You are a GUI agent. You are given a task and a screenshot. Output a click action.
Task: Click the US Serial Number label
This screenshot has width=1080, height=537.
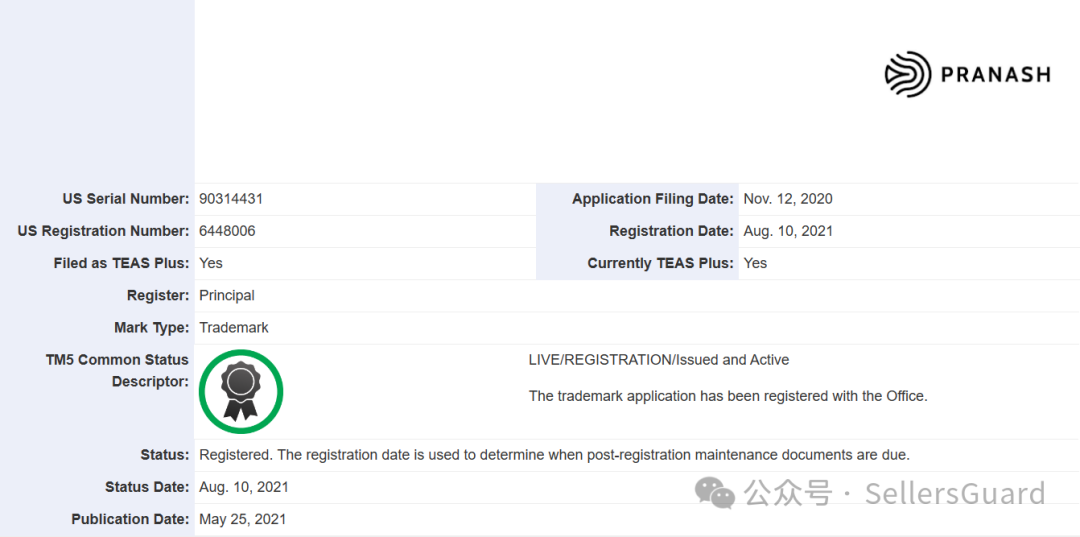[125, 199]
